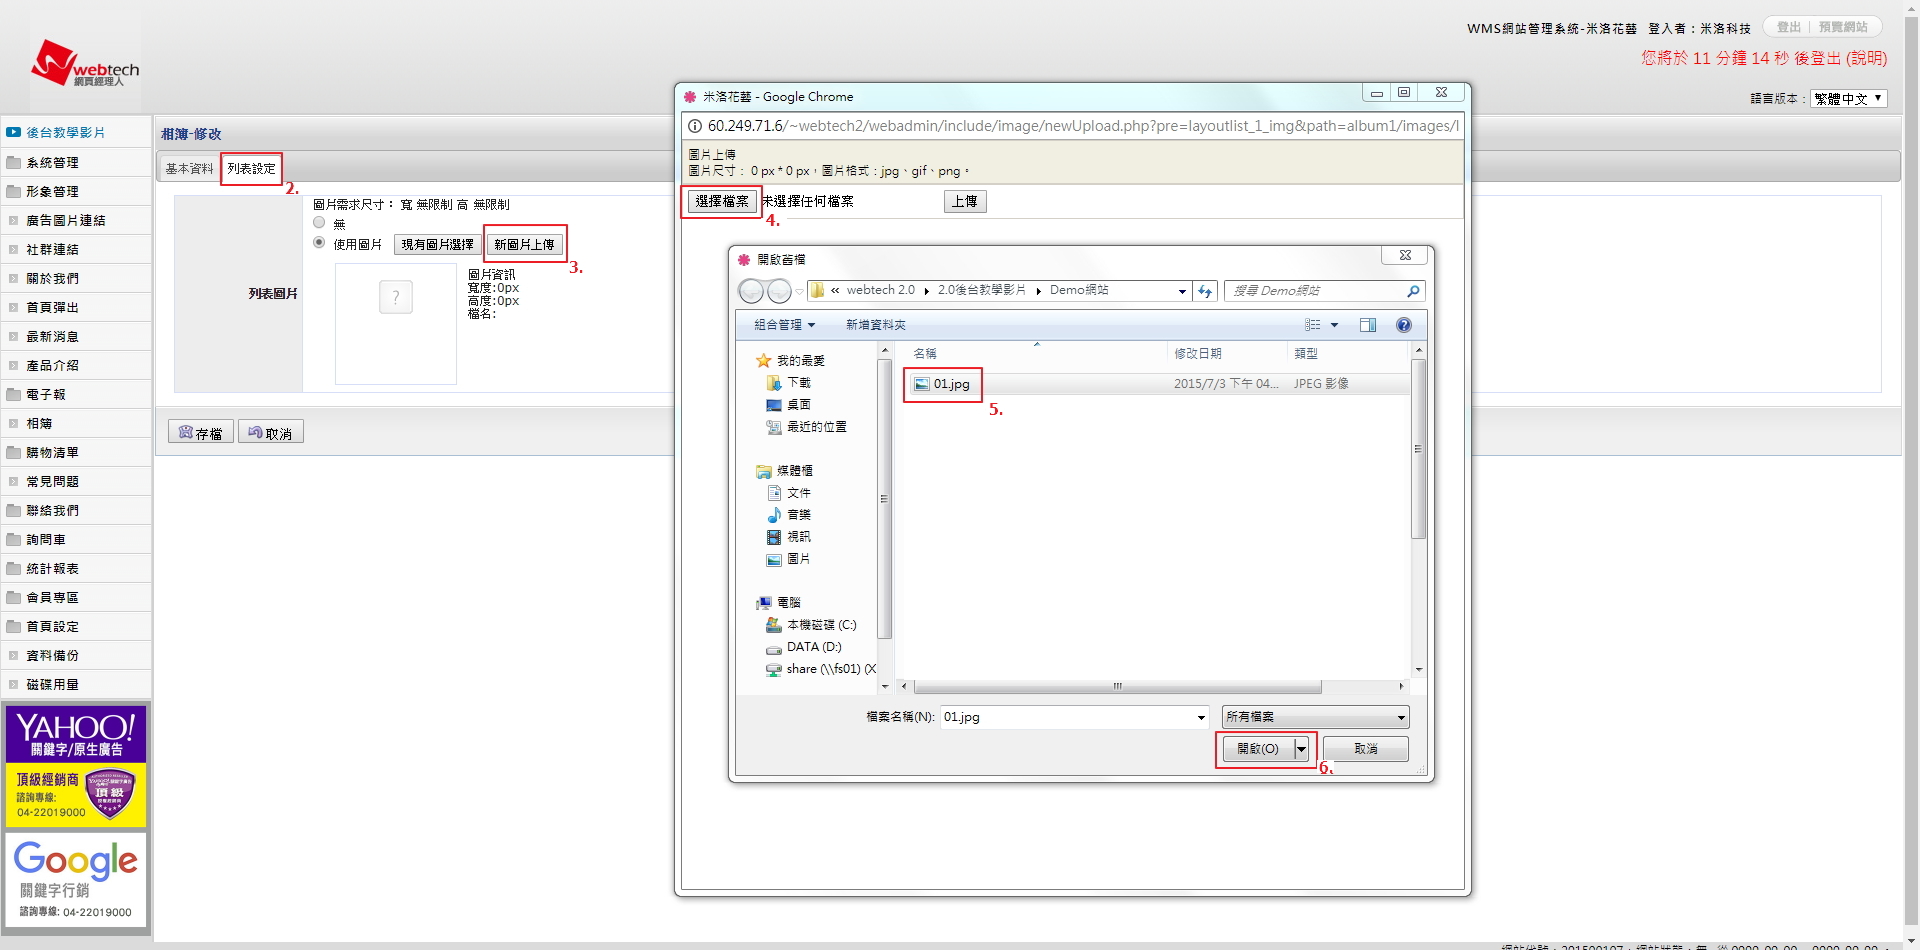
Task: Select the 使用圖片 radio button
Action: point(319,243)
